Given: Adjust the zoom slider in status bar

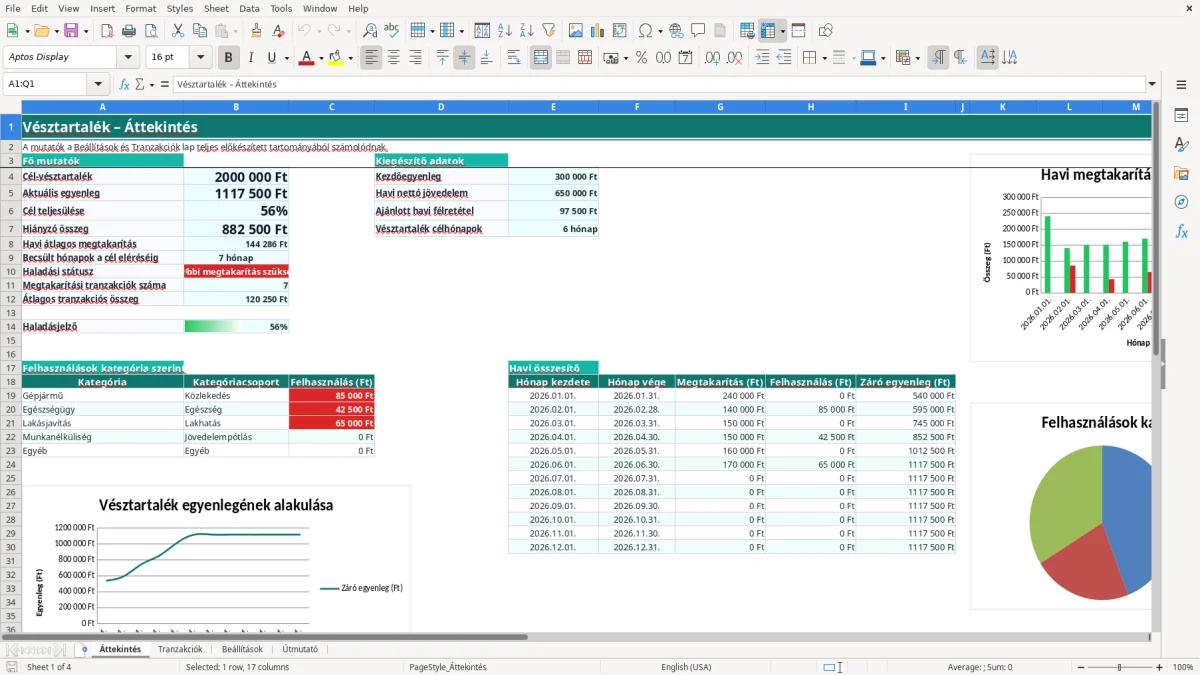Looking at the screenshot, I should (1119, 667).
